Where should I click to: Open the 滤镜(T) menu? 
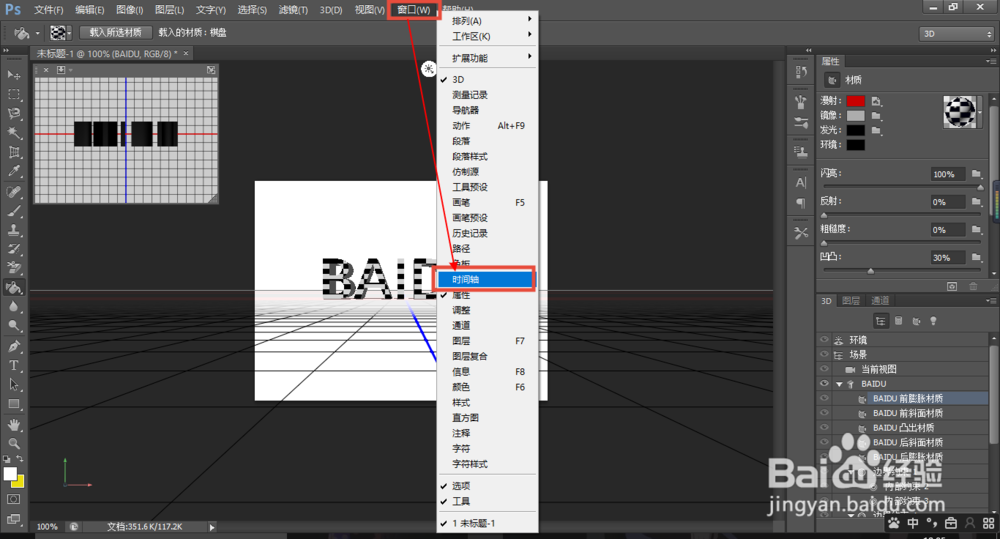(x=293, y=10)
